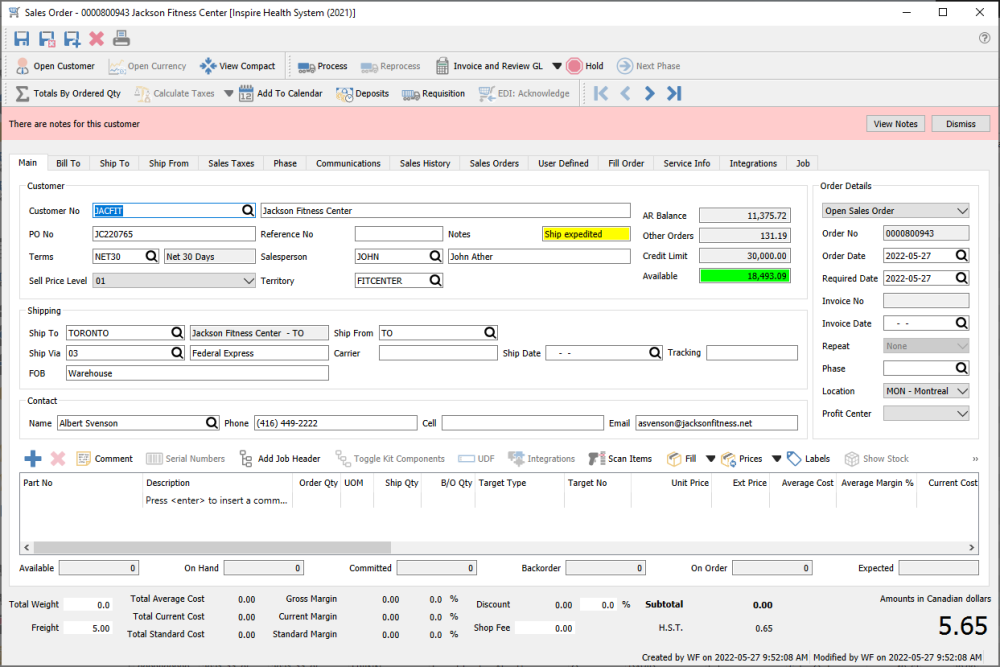Open the Deposits tool
The height and width of the screenshot is (667, 1000).
click(362, 94)
